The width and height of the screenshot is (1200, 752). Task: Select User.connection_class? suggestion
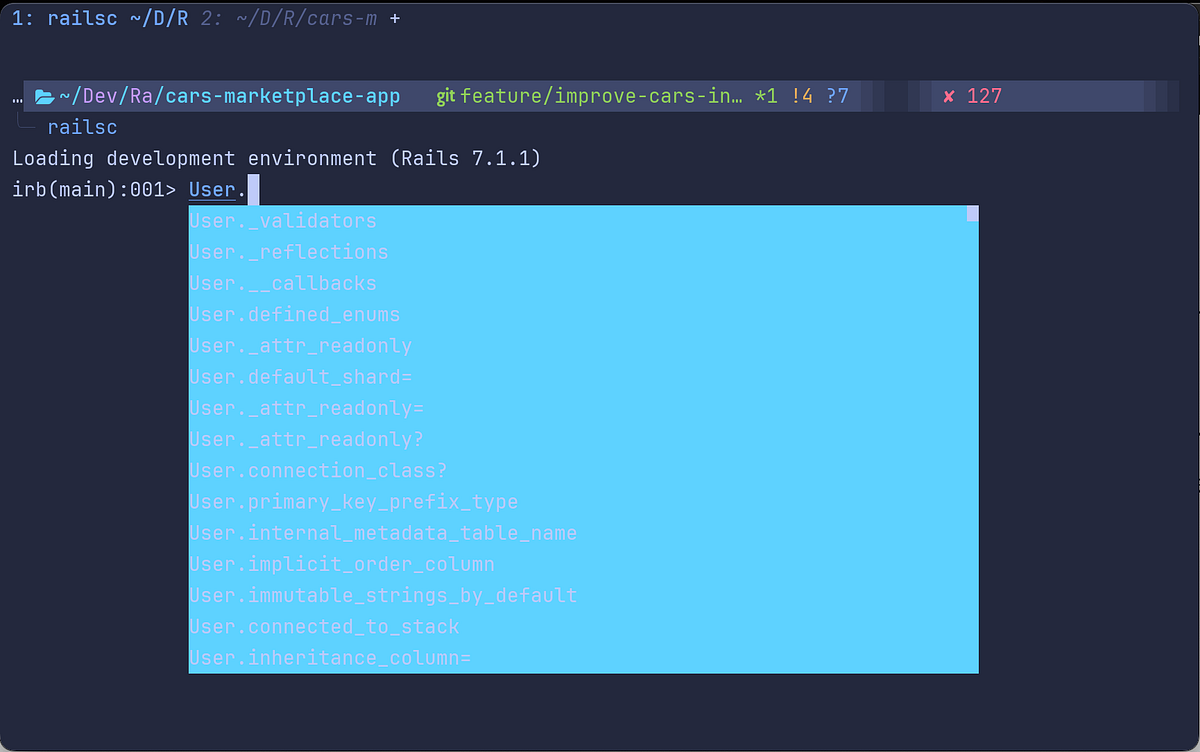point(318,470)
